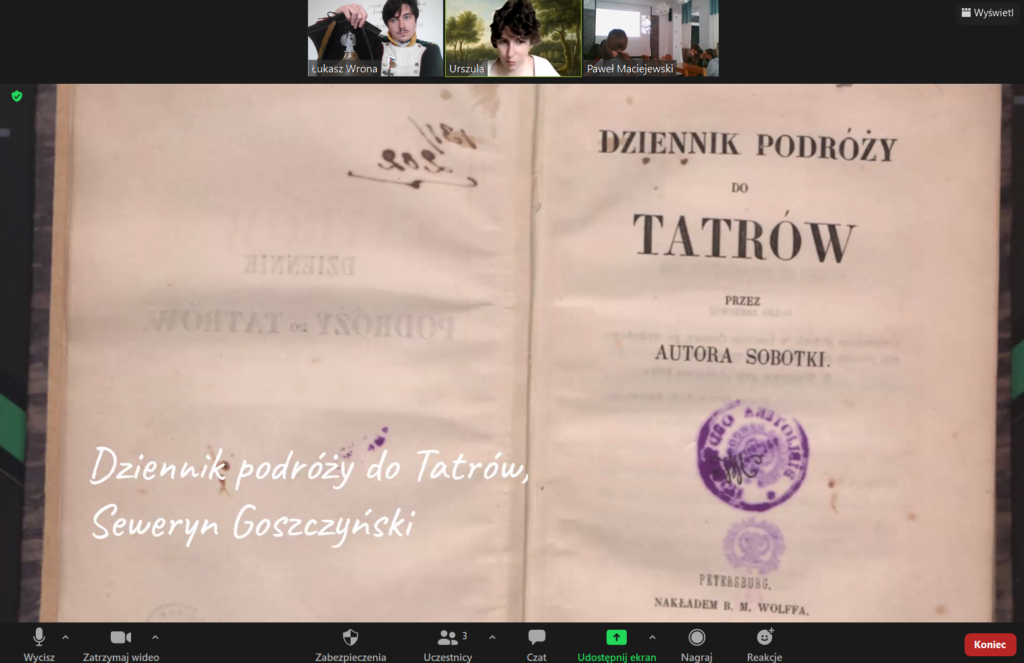Select Łukasz Wrona's video thumbnail
Image resolution: width=1024 pixels, height=663 pixels.
pos(375,38)
